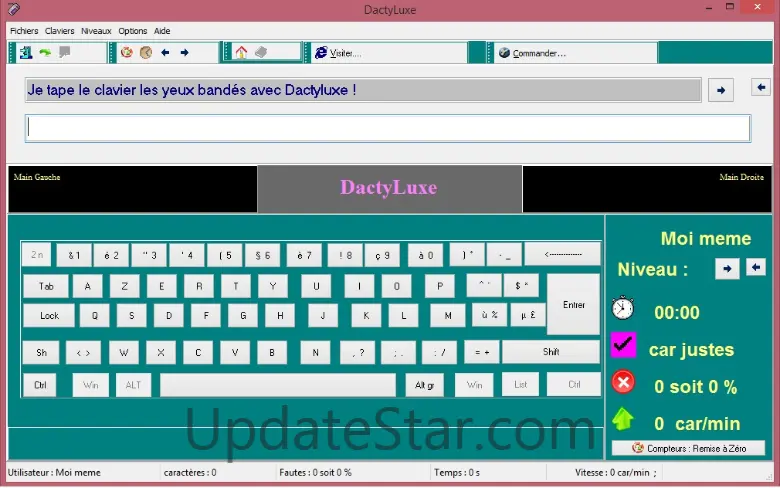The height and width of the screenshot is (488, 780).
Task: Increase Niveau with the right arrow
Action: point(727,269)
